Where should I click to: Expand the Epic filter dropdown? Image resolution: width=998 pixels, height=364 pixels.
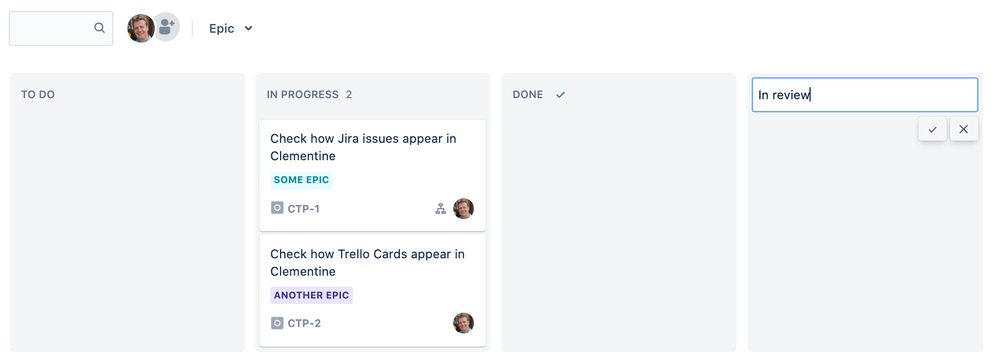click(231, 28)
